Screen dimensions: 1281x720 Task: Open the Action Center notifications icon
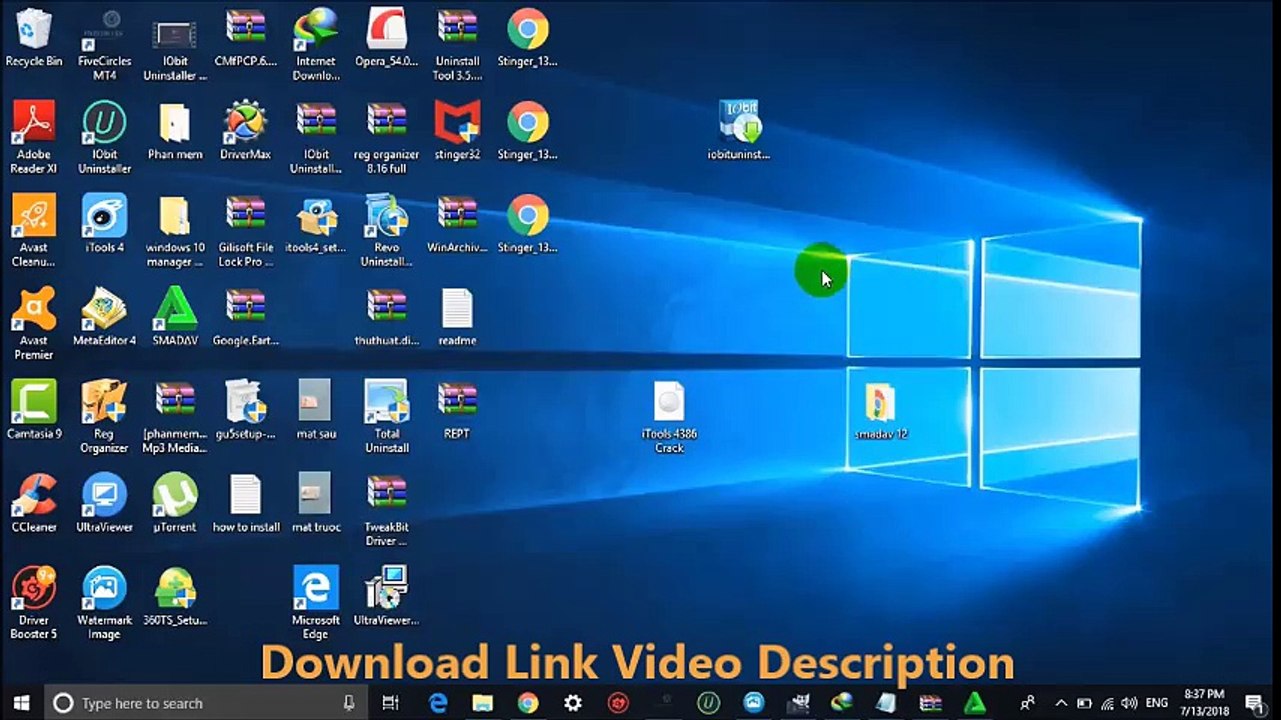pyautogui.click(x=1255, y=703)
